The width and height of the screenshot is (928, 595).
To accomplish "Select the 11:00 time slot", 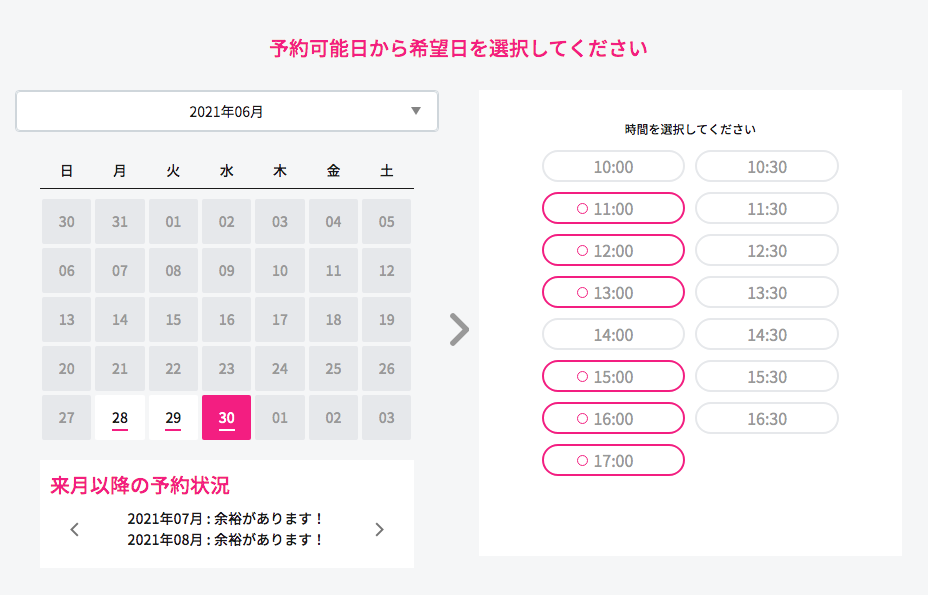I will point(613,208).
